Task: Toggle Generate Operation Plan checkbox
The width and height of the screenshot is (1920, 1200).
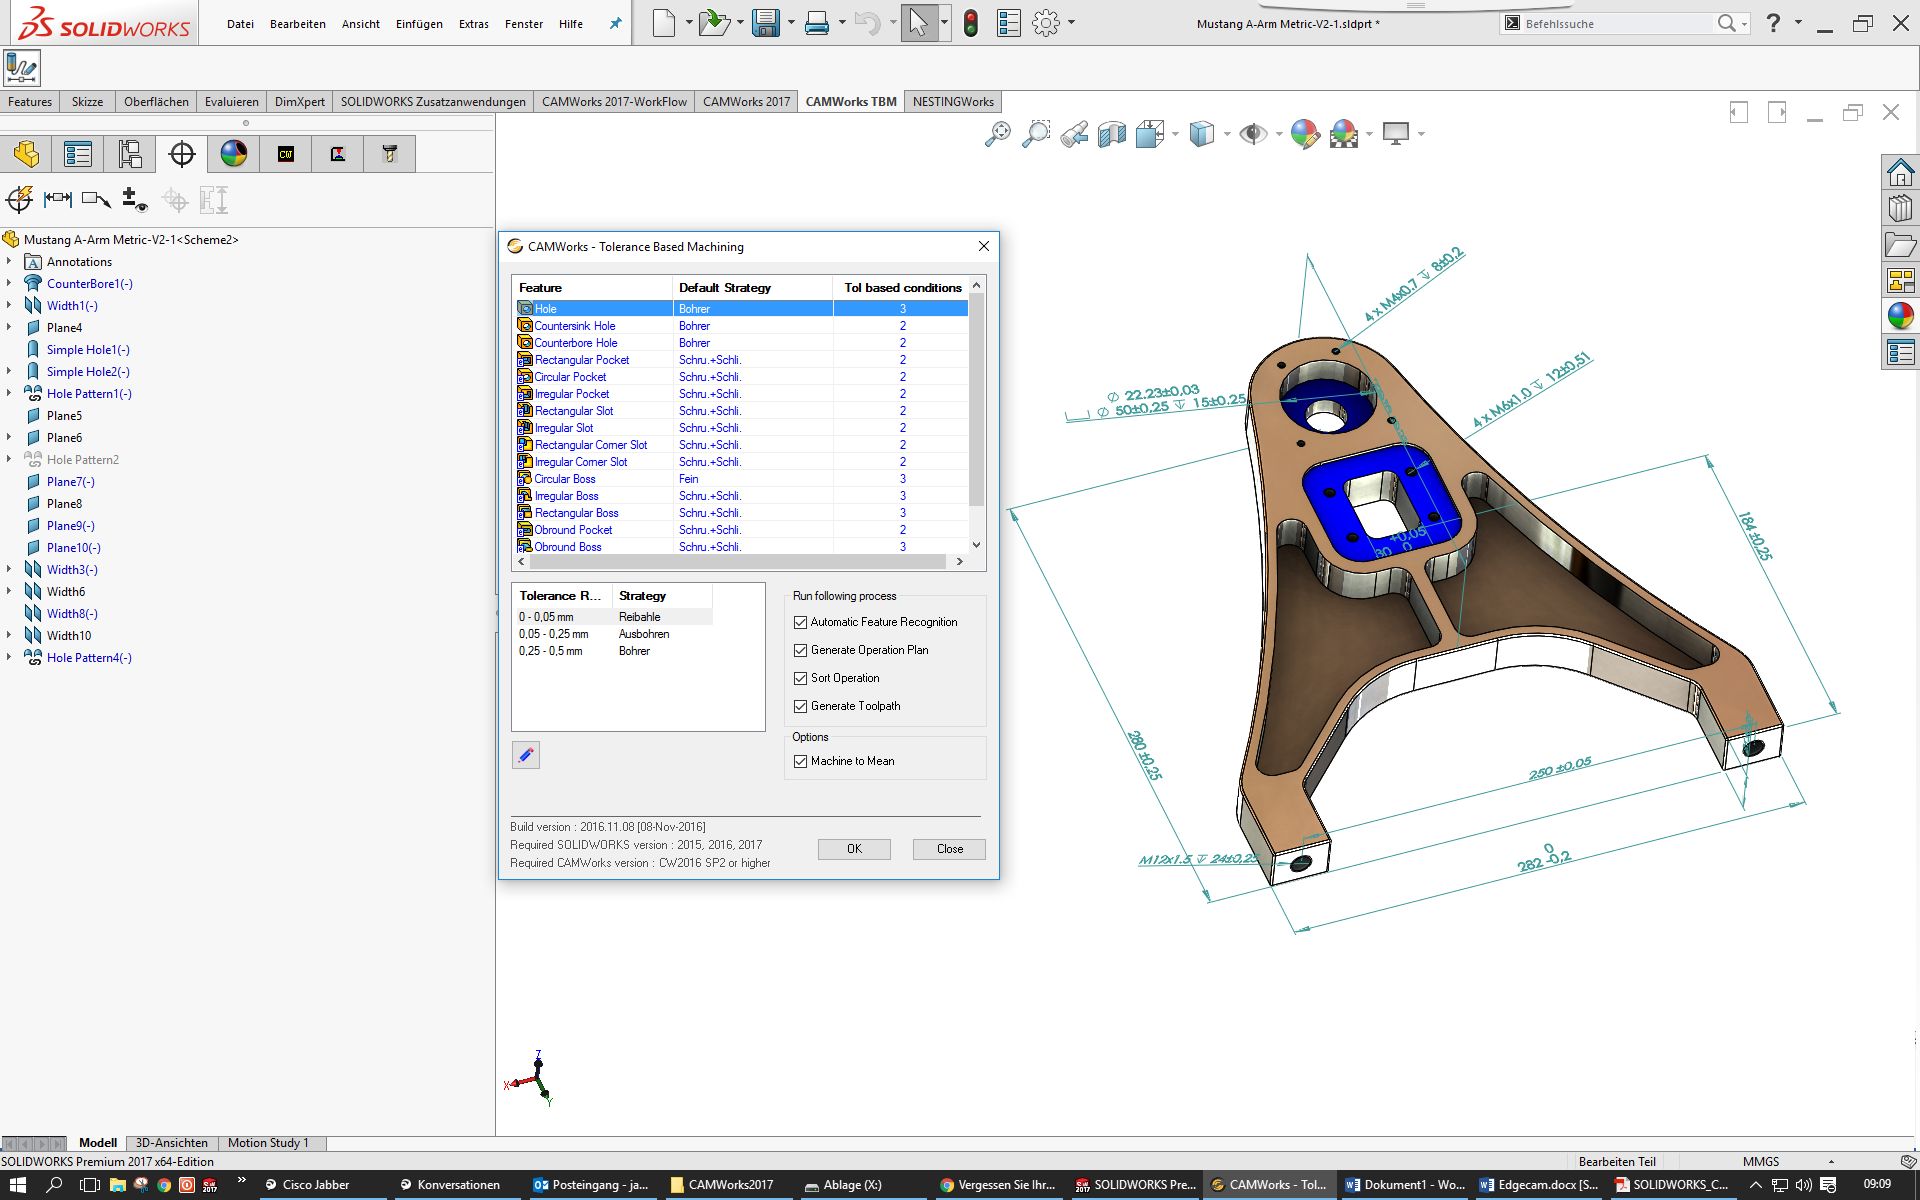Action: 800,650
